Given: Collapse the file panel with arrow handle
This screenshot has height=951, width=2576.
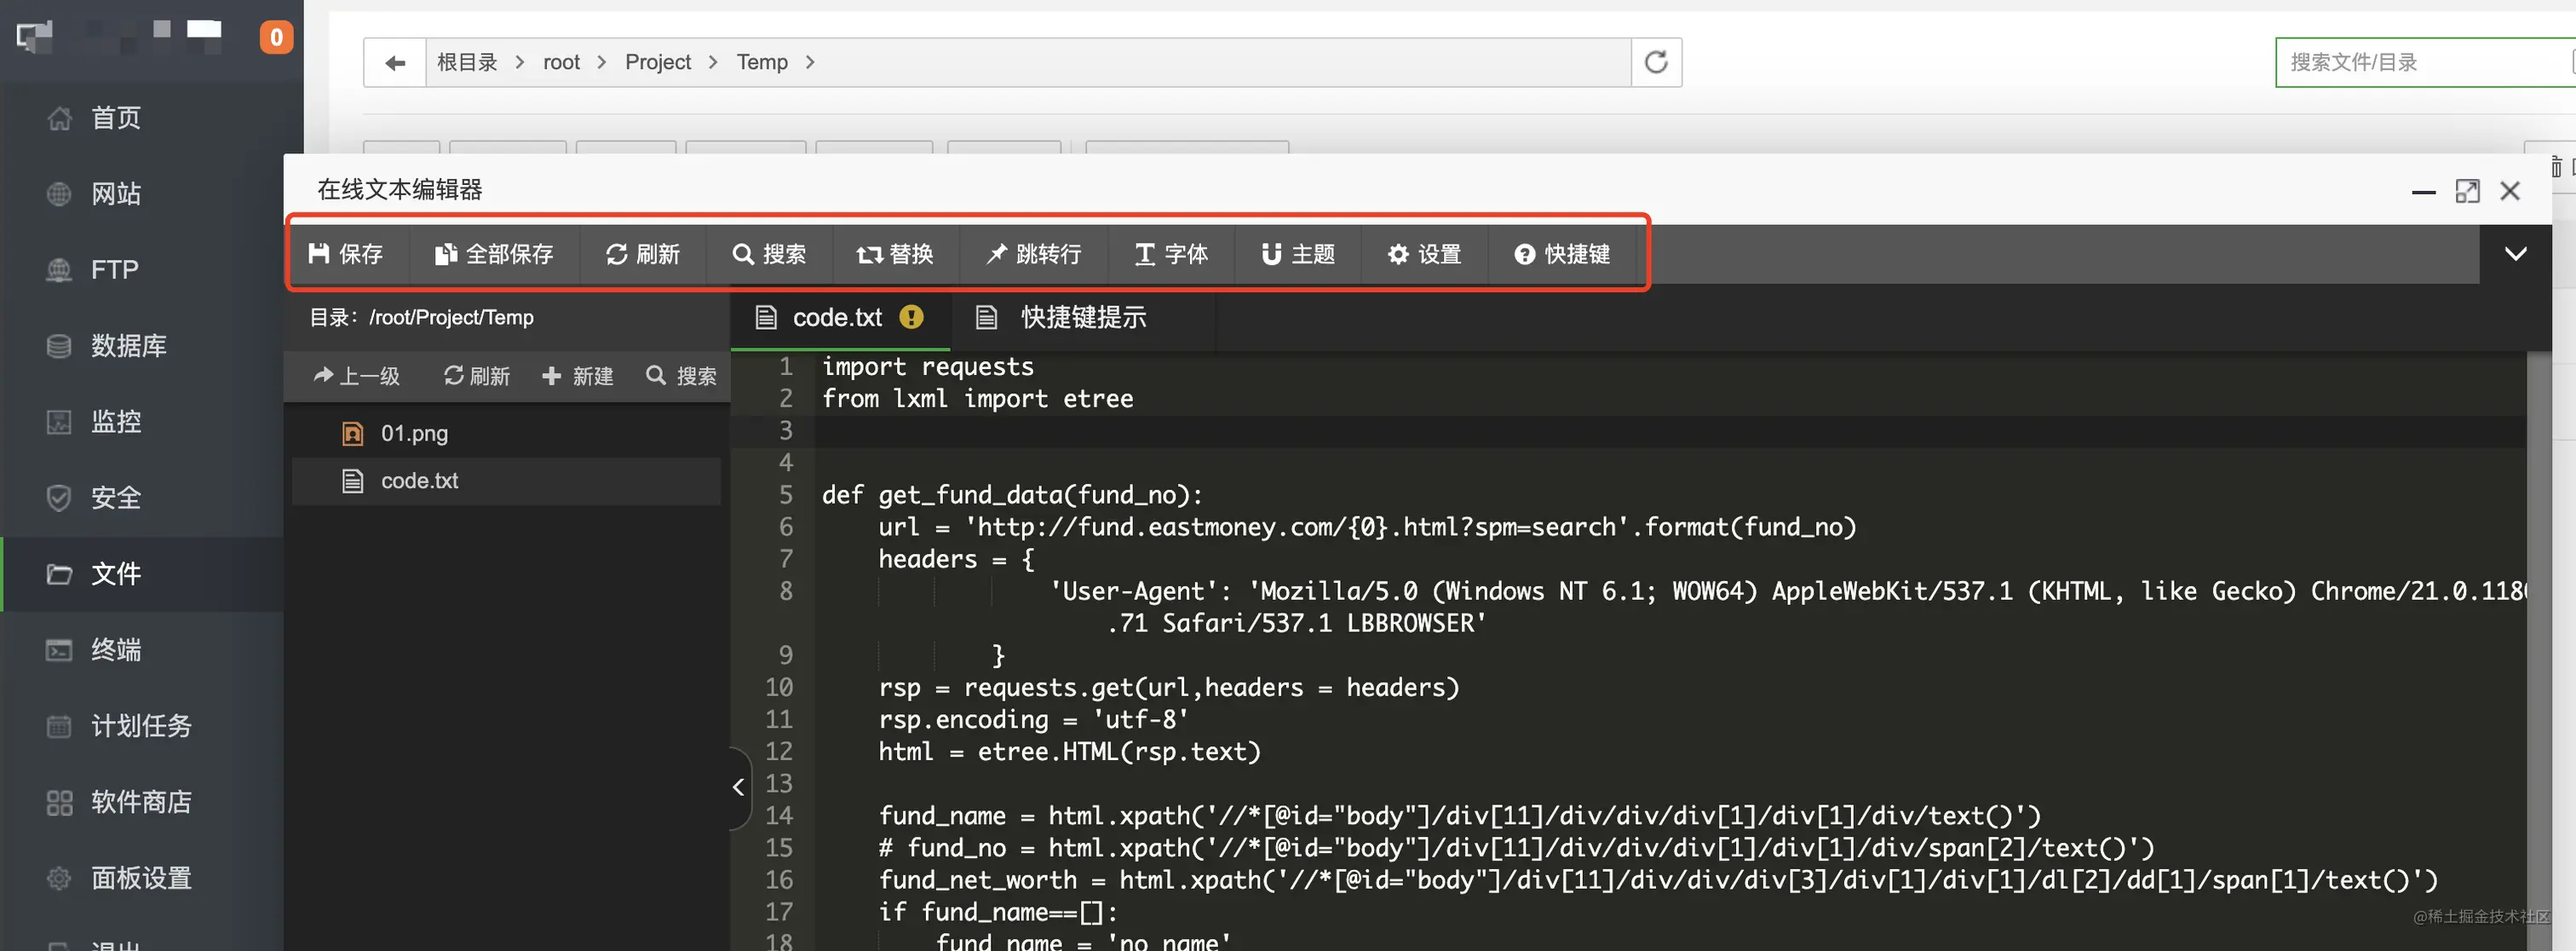Looking at the screenshot, I should 739,788.
